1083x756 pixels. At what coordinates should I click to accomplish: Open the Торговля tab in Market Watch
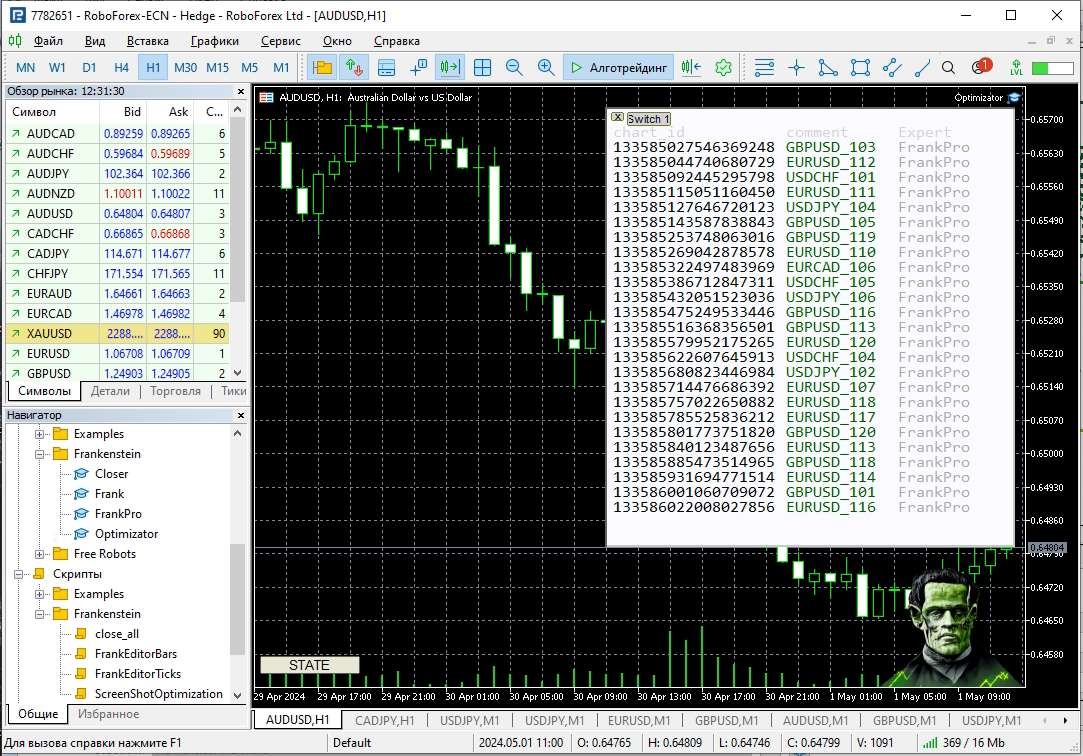coord(175,391)
